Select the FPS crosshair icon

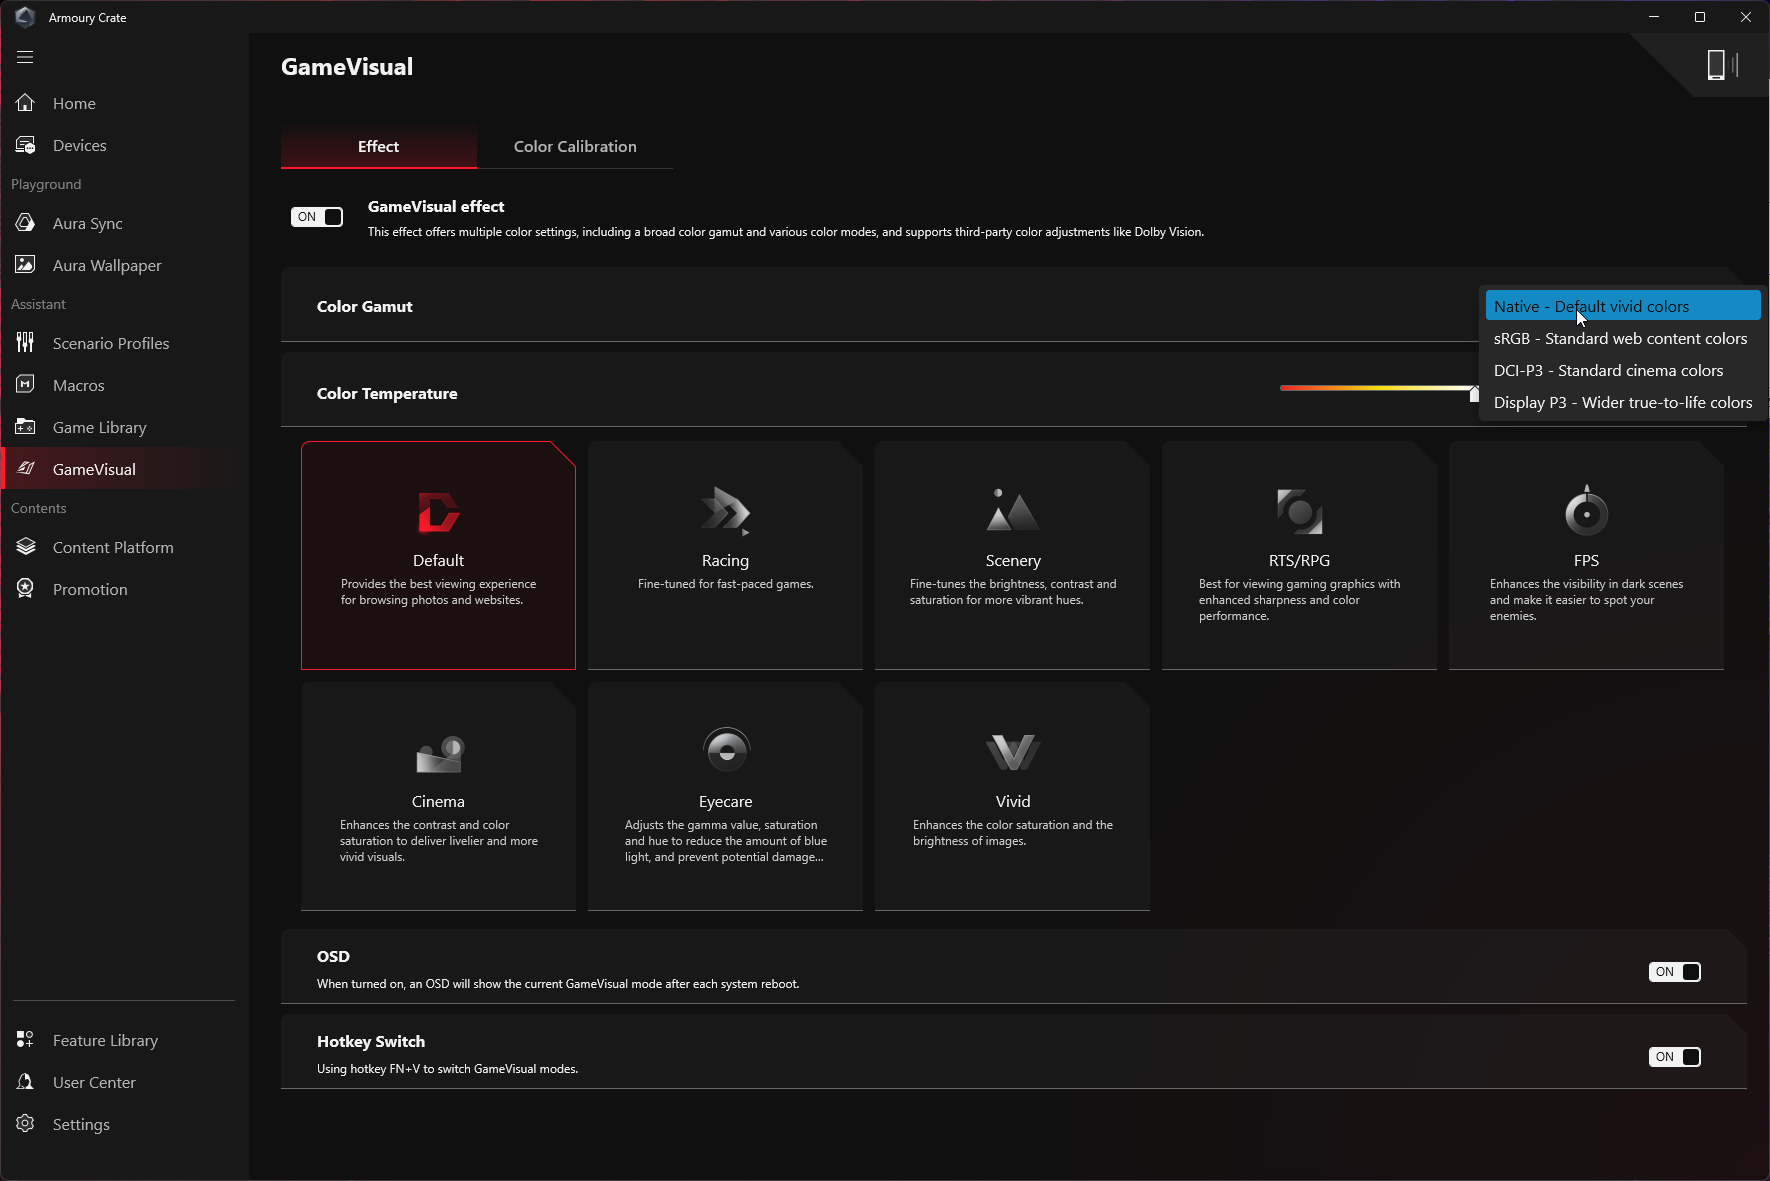(x=1586, y=510)
